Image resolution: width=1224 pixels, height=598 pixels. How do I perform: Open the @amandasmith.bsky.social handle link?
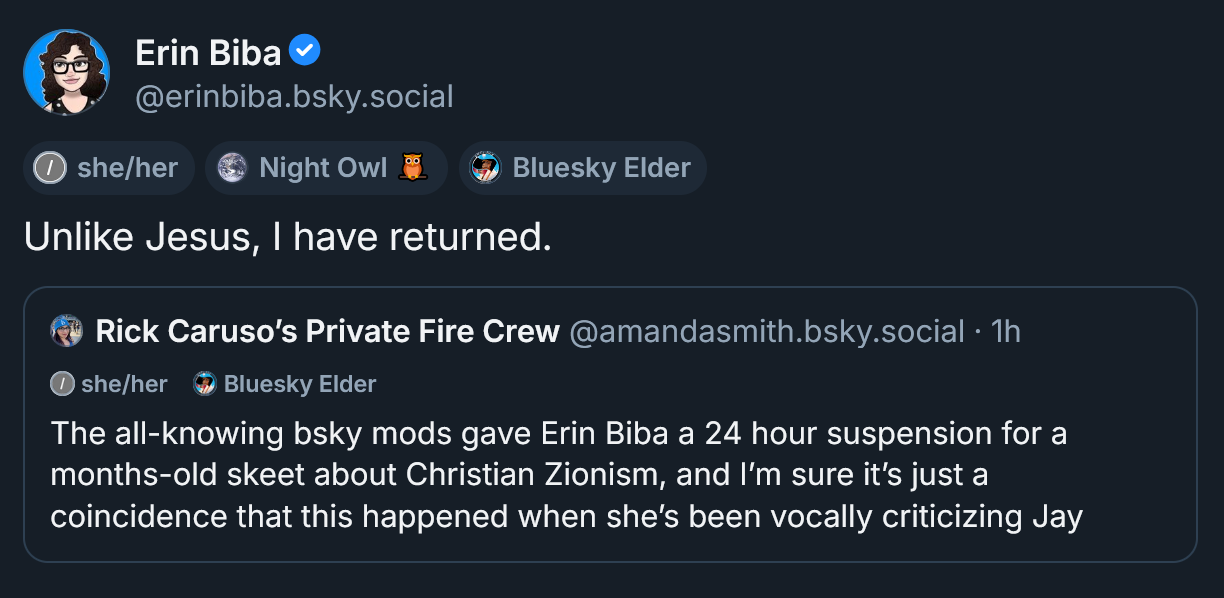[x=766, y=332]
